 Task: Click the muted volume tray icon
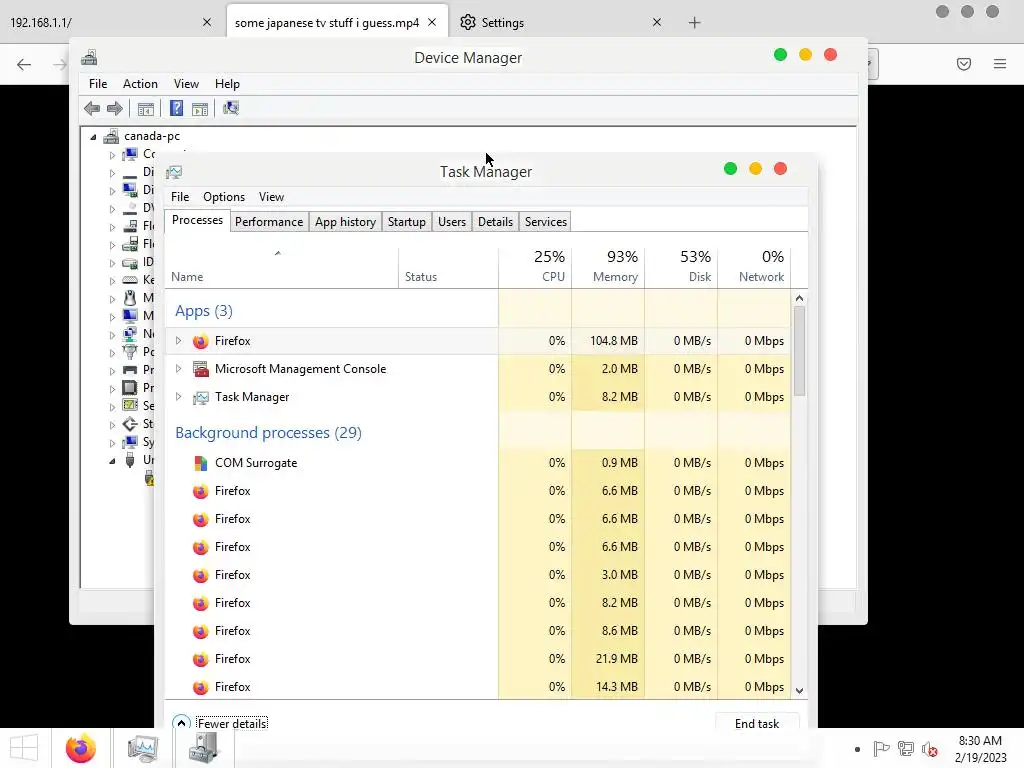tap(929, 748)
